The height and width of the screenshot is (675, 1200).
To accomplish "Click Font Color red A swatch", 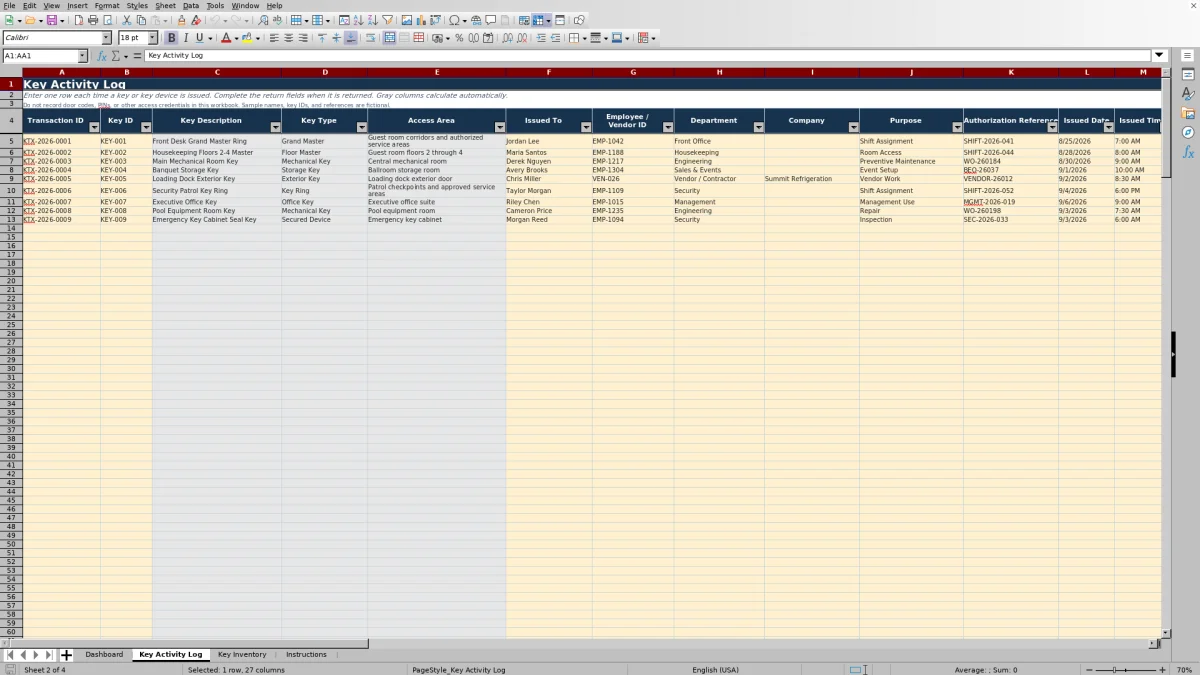I will 224,38.
